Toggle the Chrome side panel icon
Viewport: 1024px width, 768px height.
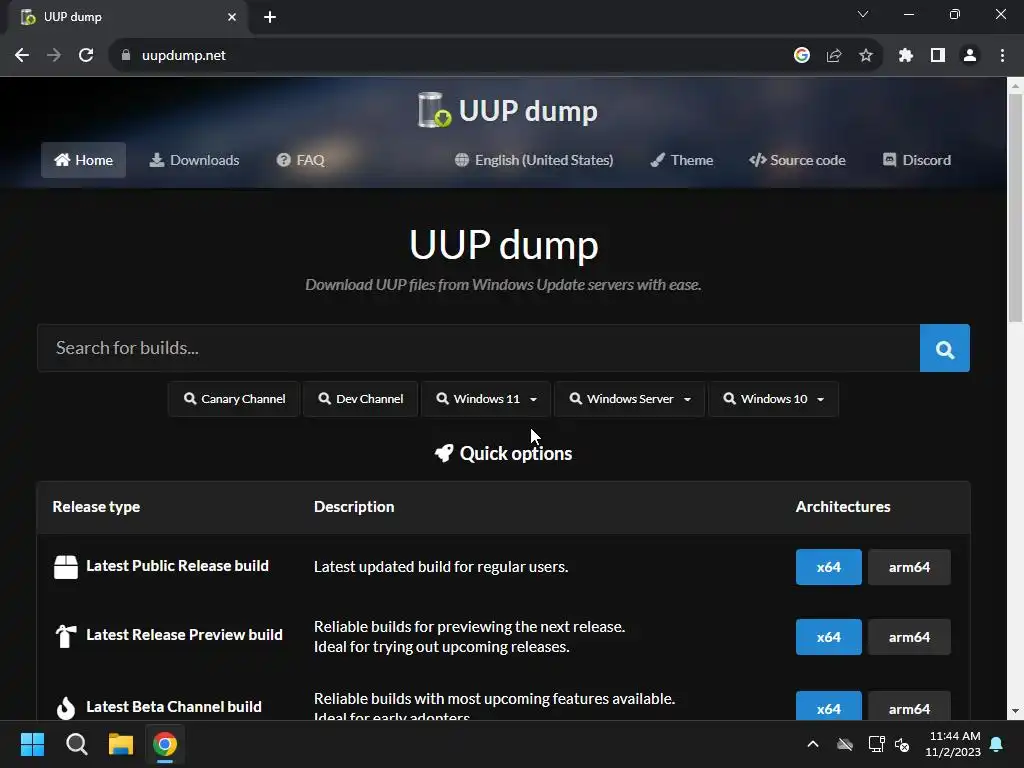(x=938, y=56)
